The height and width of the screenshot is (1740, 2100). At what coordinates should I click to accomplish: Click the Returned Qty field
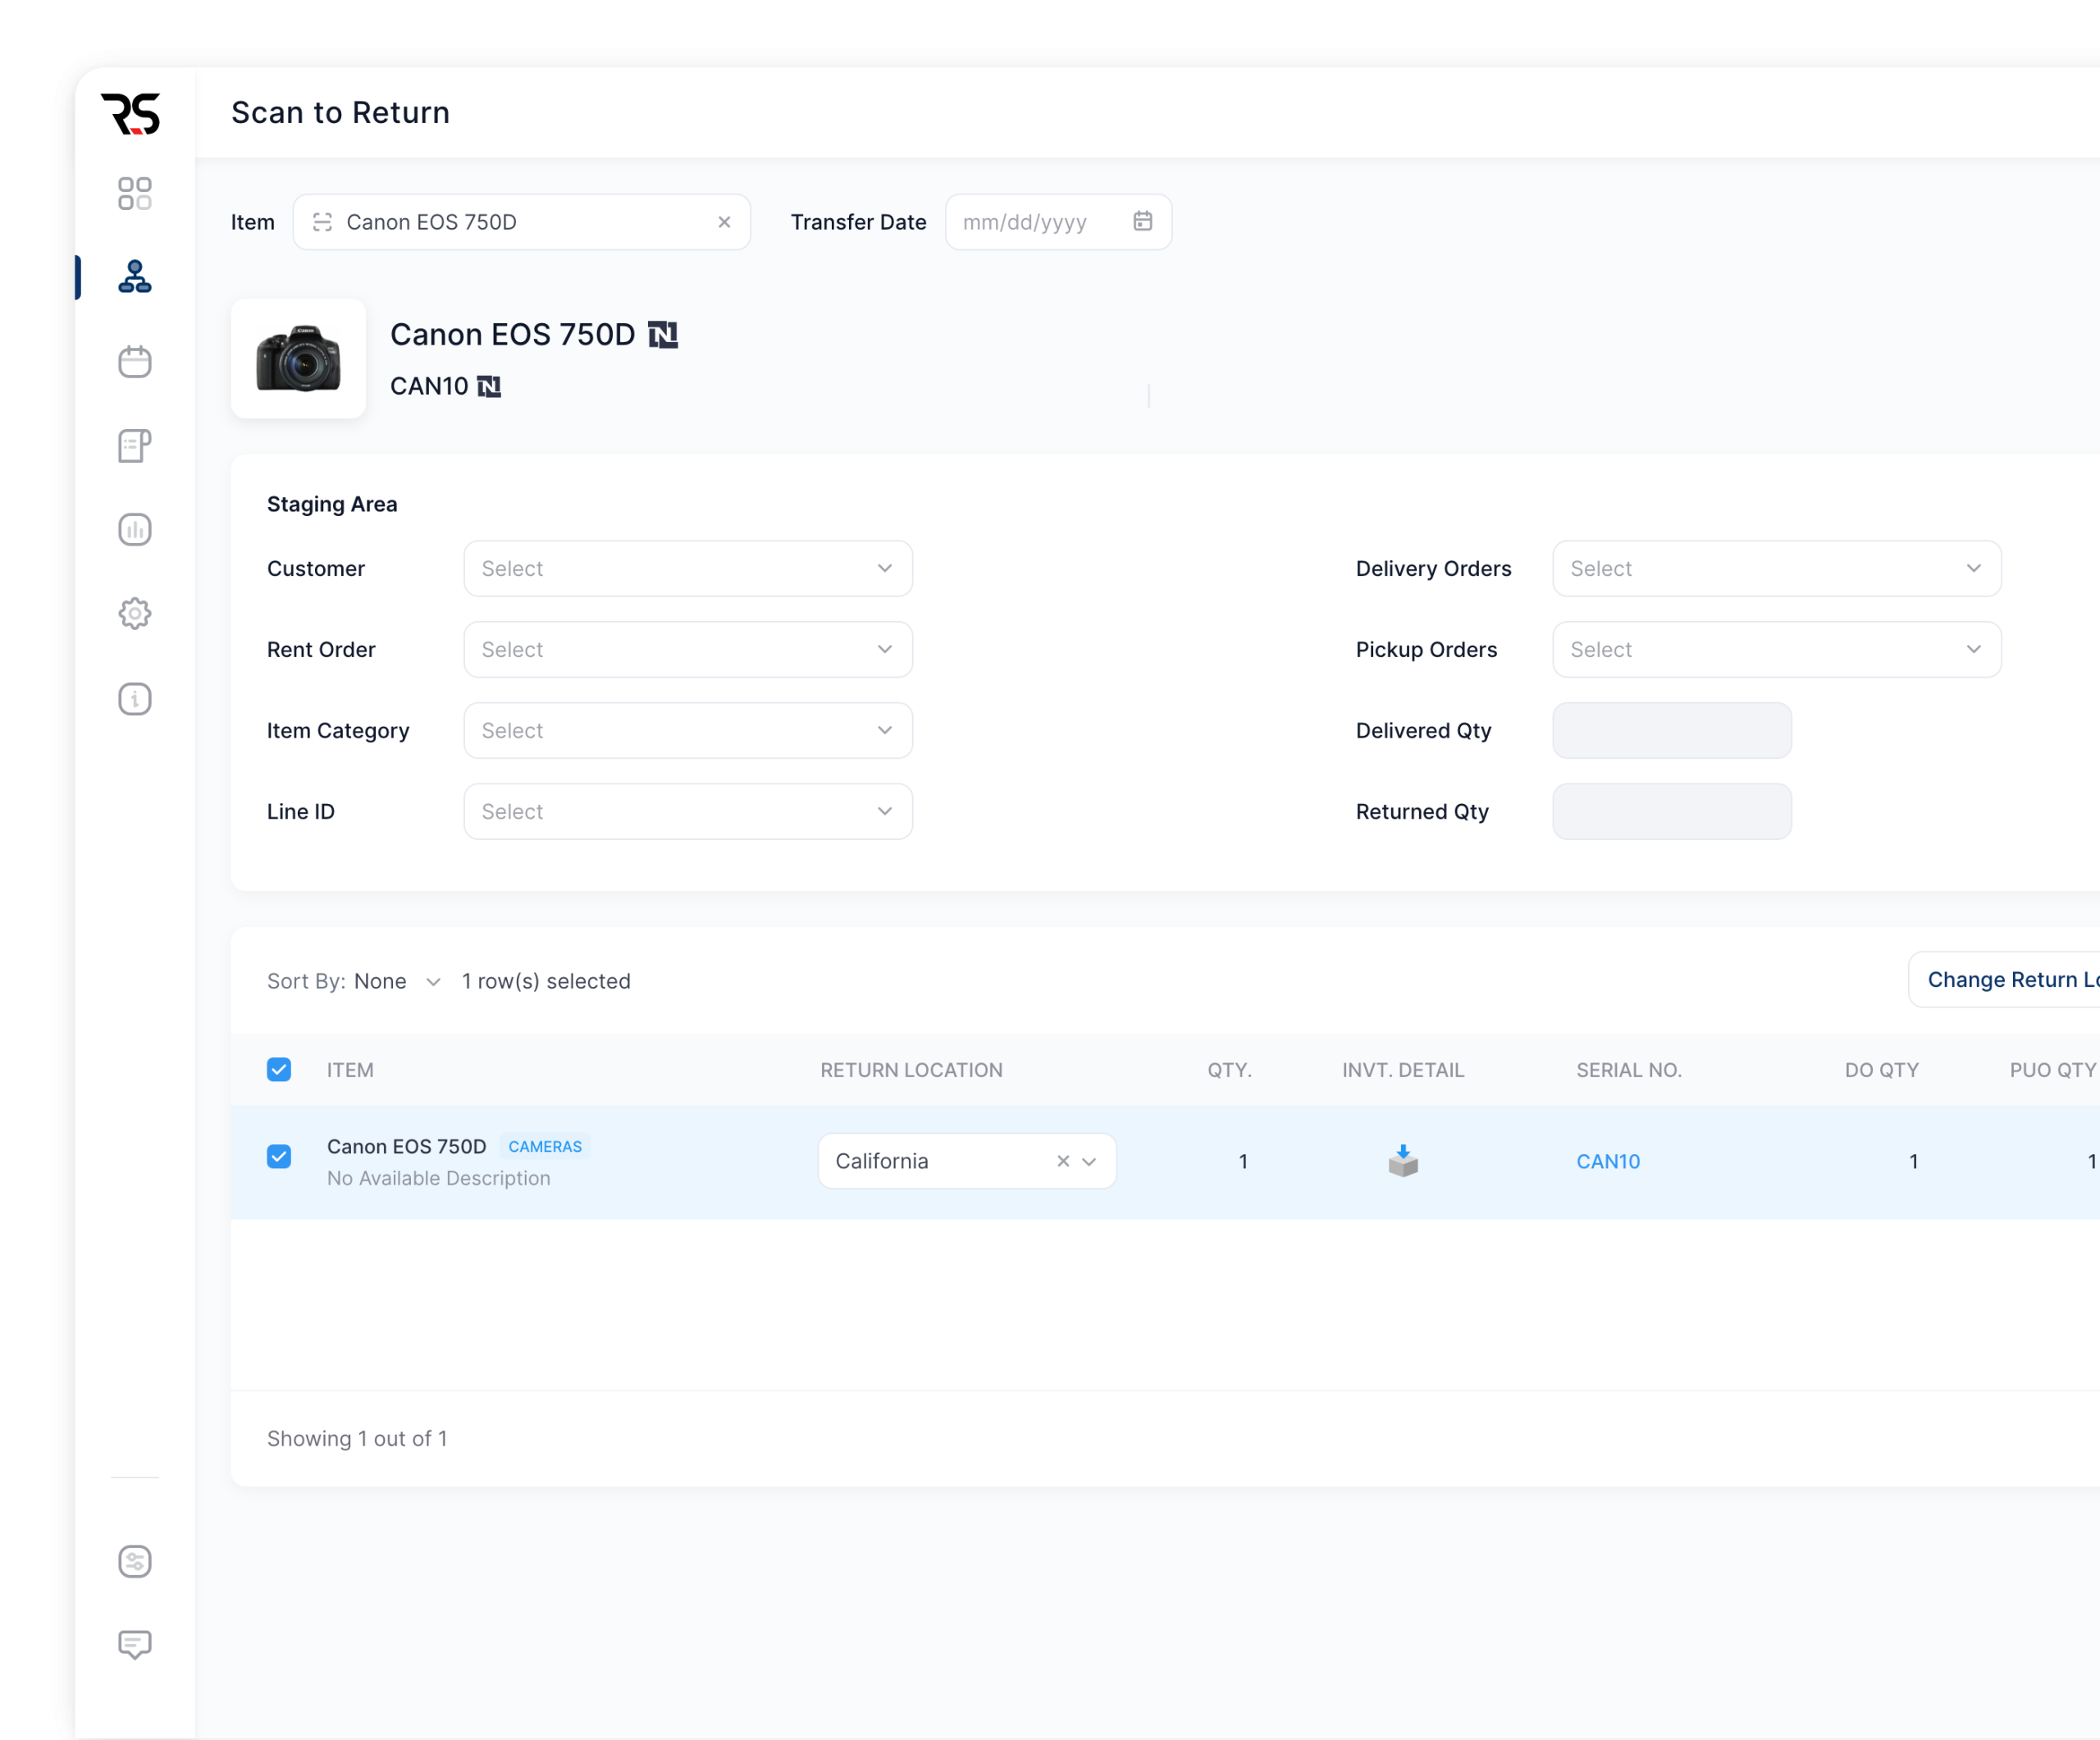pos(1672,811)
